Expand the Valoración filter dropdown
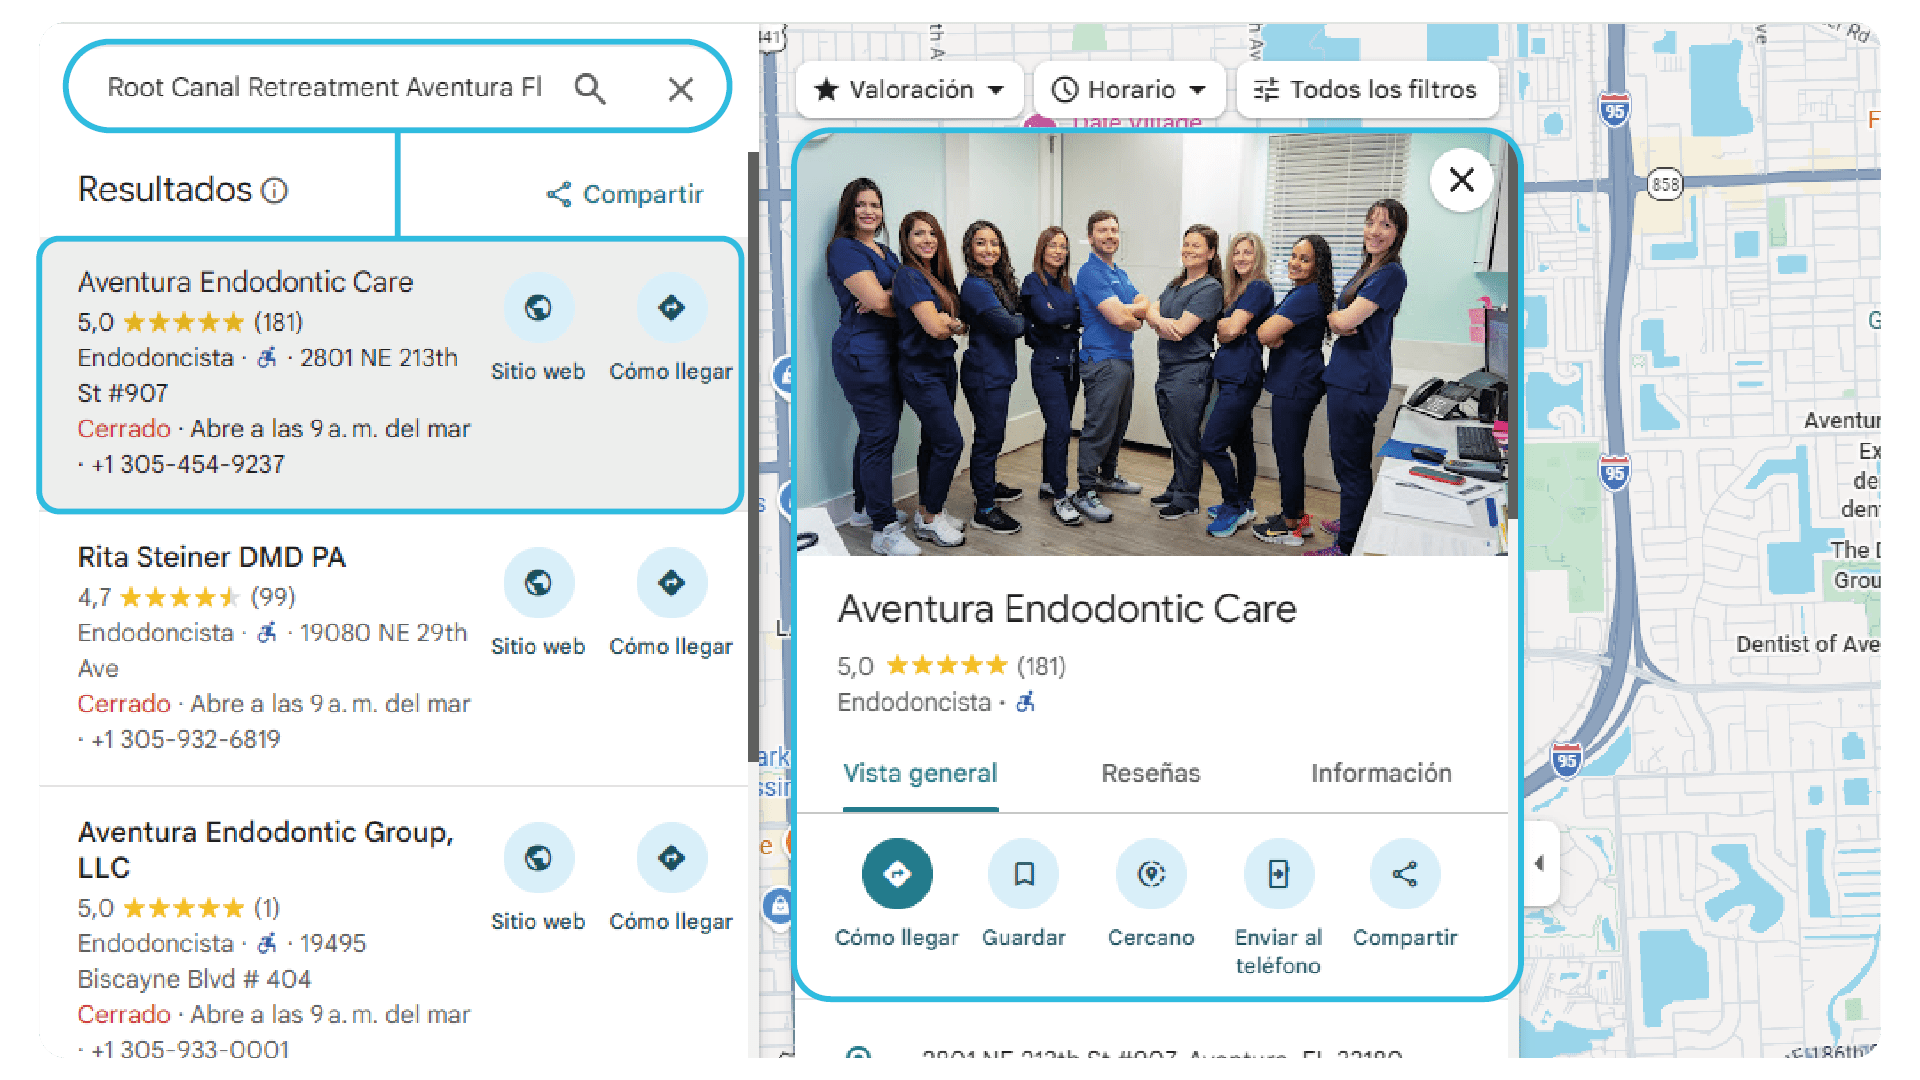This screenshot has height=1080, width=1920. point(909,90)
